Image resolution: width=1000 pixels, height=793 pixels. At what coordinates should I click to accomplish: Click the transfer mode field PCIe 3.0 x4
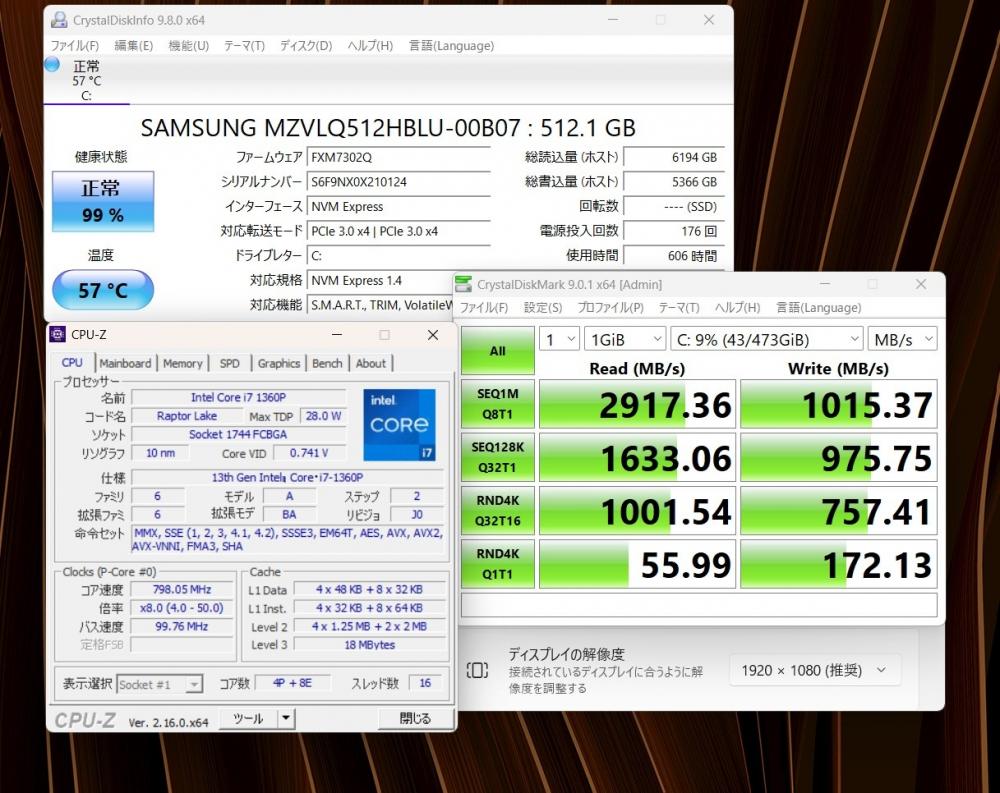399,231
